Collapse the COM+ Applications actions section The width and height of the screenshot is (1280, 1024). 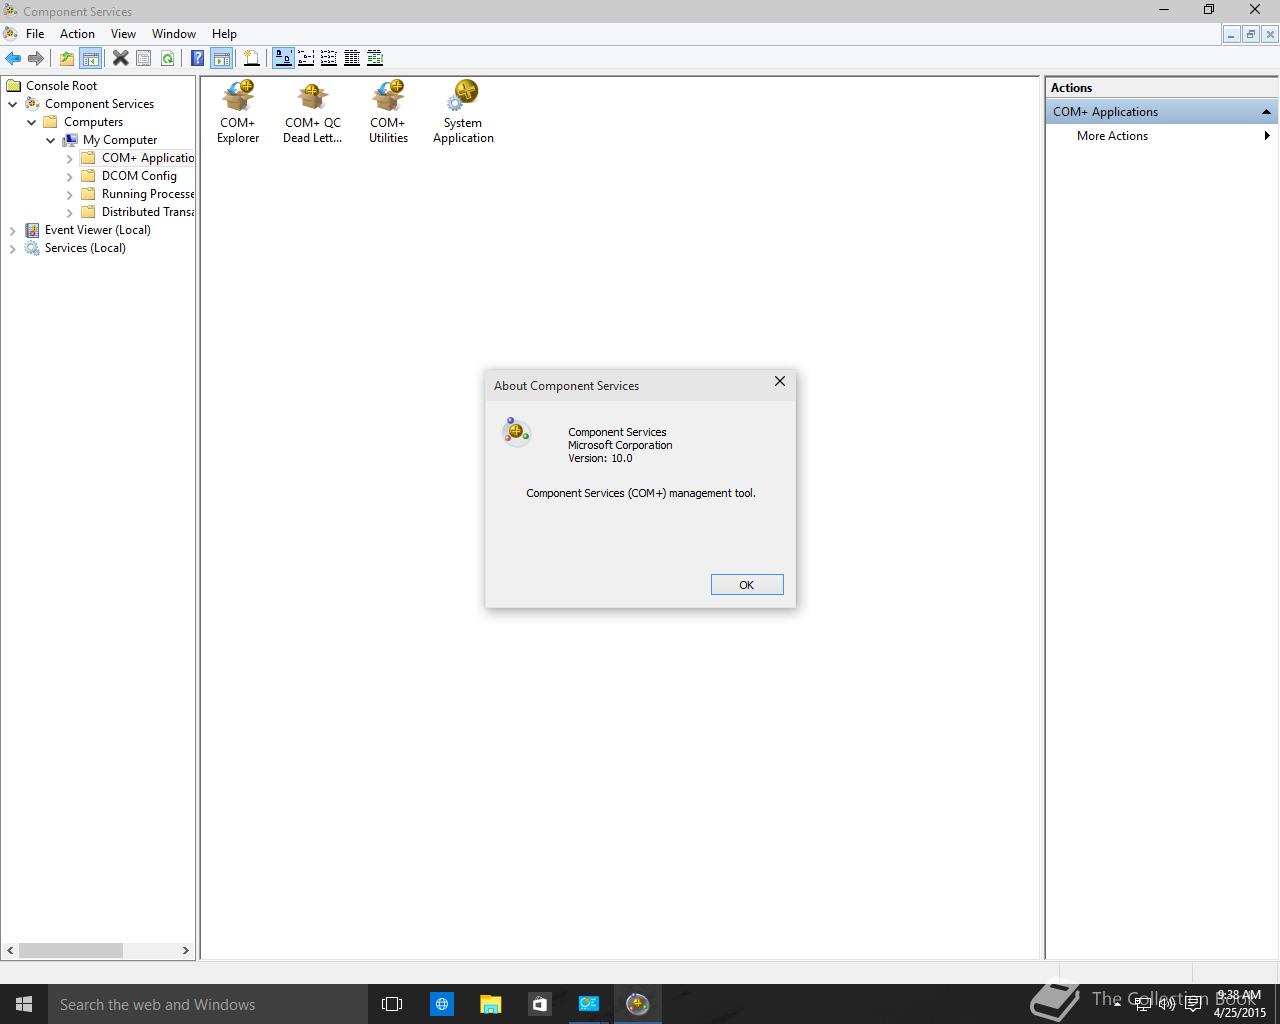pos(1266,112)
